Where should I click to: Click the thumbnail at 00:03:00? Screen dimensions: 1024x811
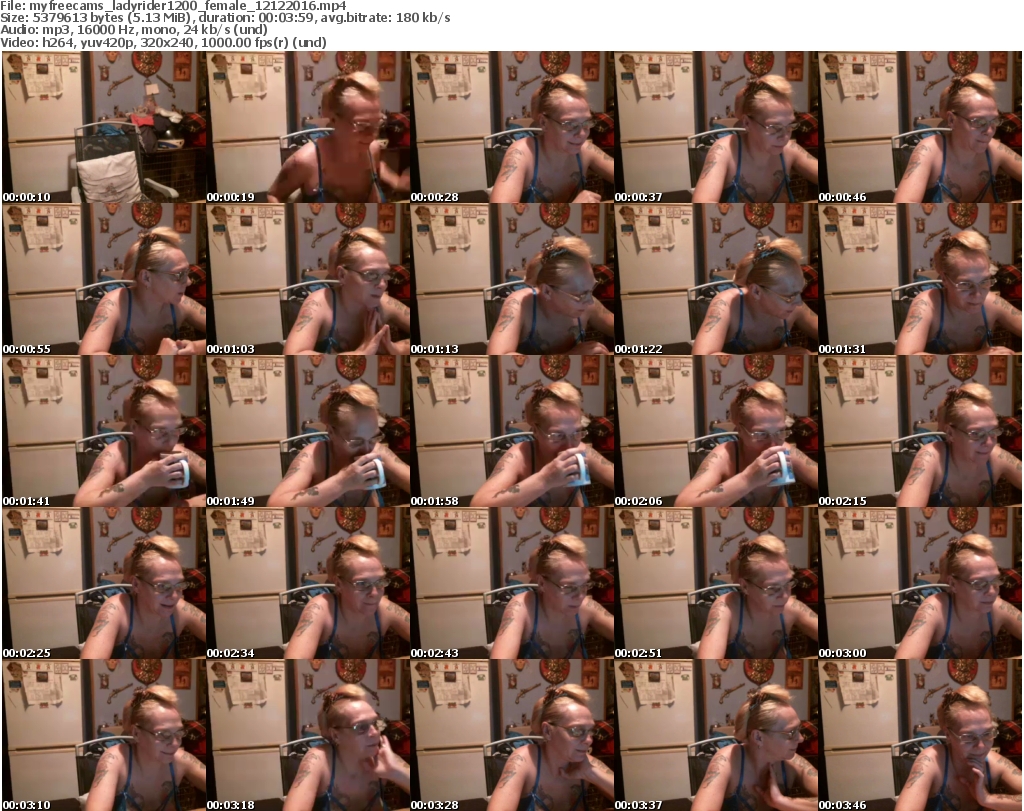[x=920, y=583]
